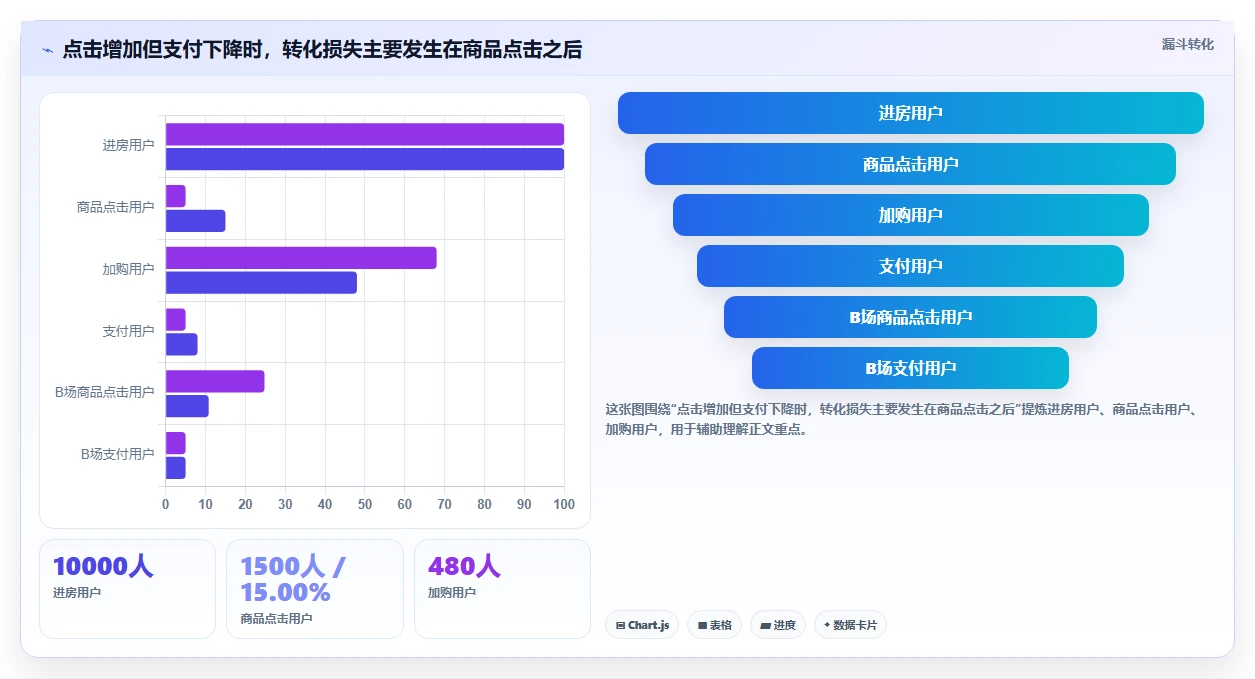
Task: Click the blue B场支付用户 chart bar
Action: click(175, 468)
